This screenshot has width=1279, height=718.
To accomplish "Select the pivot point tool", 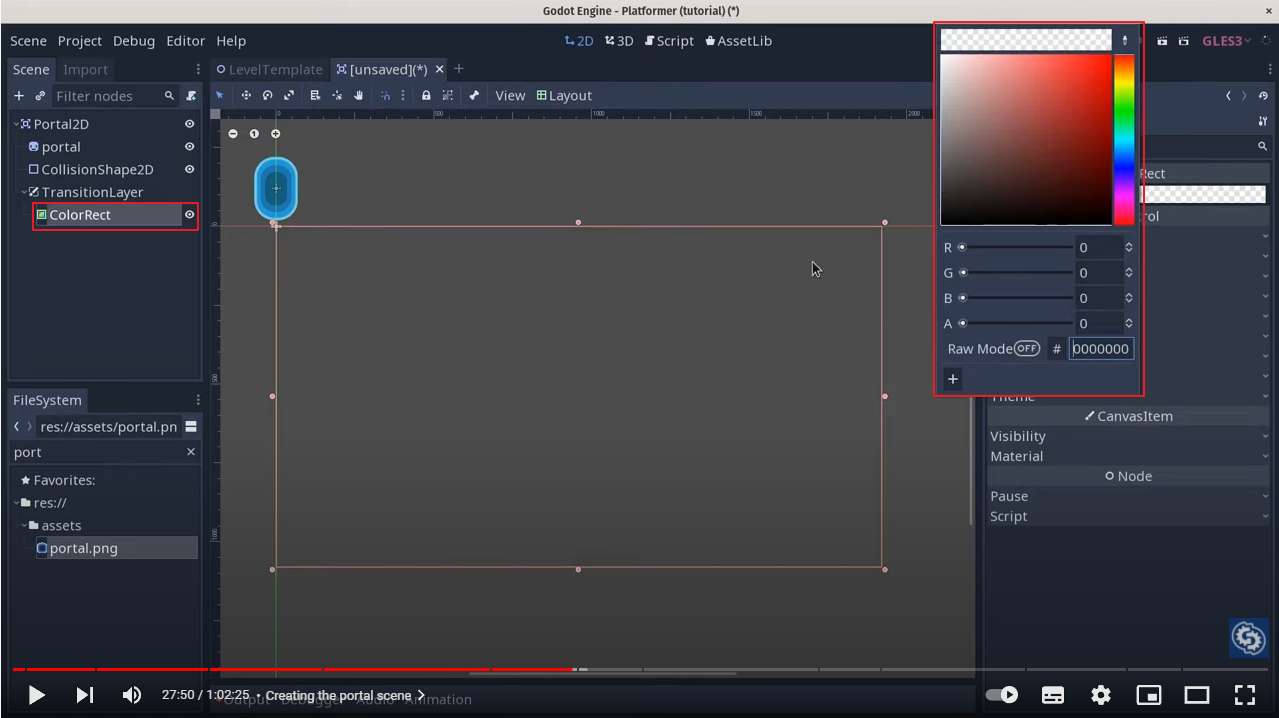I will [x=337, y=95].
